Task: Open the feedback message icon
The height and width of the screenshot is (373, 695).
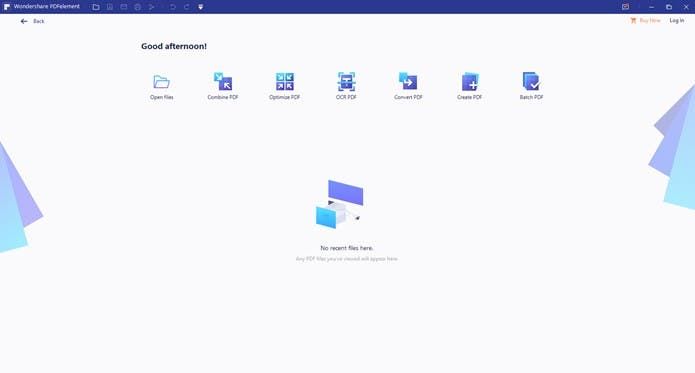Action: tap(625, 7)
